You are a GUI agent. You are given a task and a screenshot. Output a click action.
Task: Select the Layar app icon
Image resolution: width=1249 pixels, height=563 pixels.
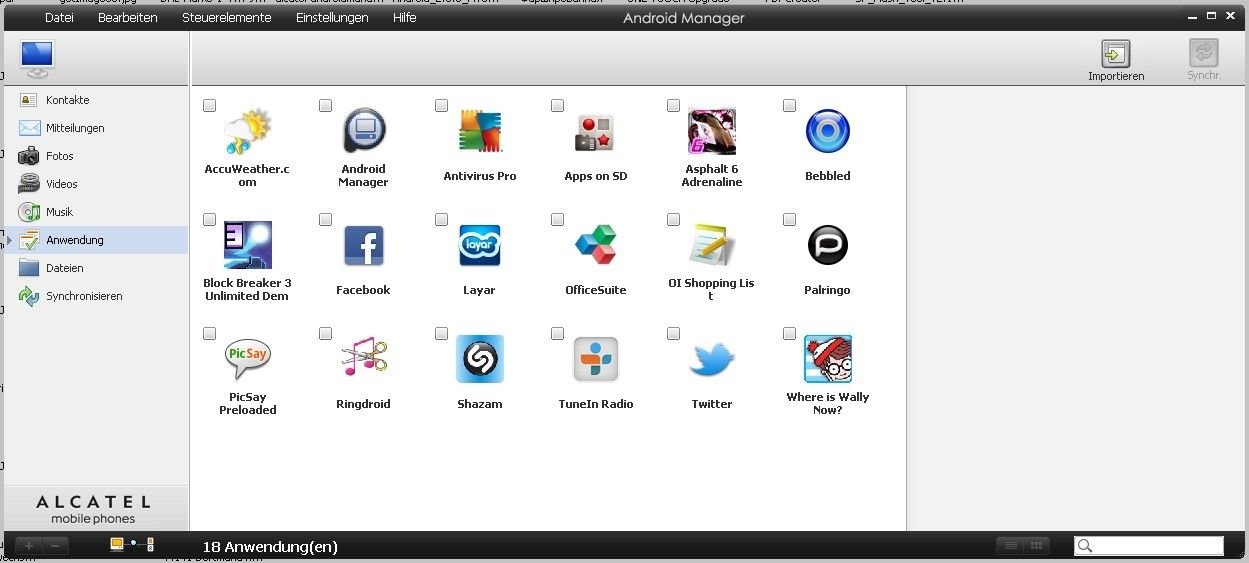pos(479,245)
